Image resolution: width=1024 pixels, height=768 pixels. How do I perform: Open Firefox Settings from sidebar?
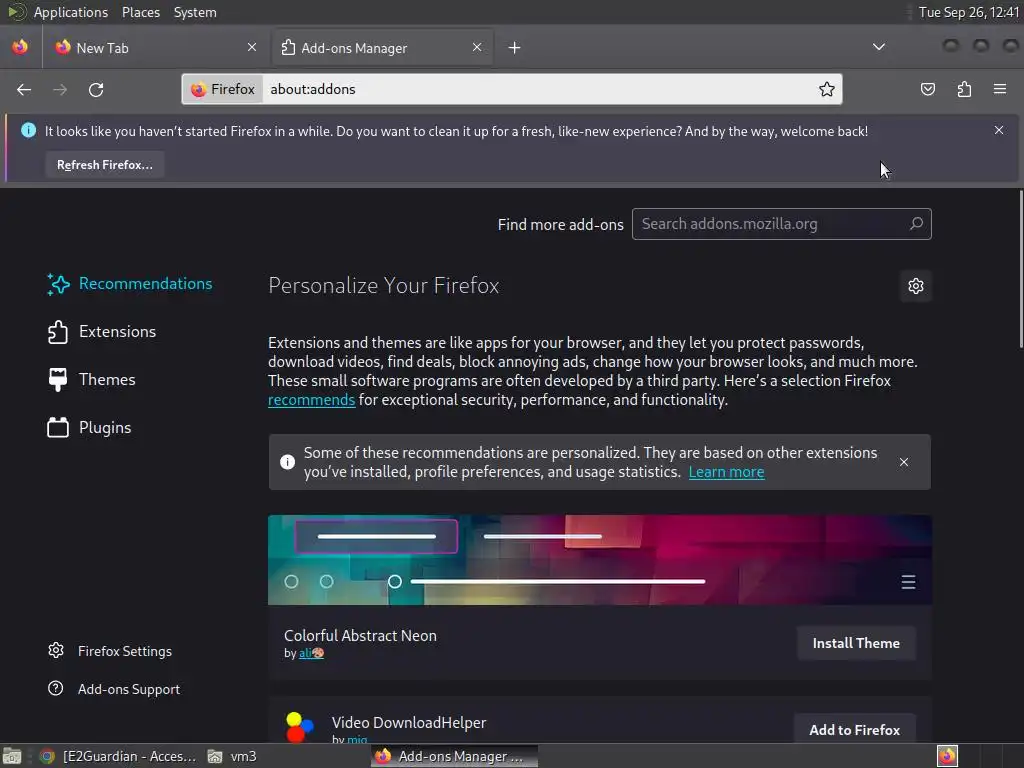110,651
